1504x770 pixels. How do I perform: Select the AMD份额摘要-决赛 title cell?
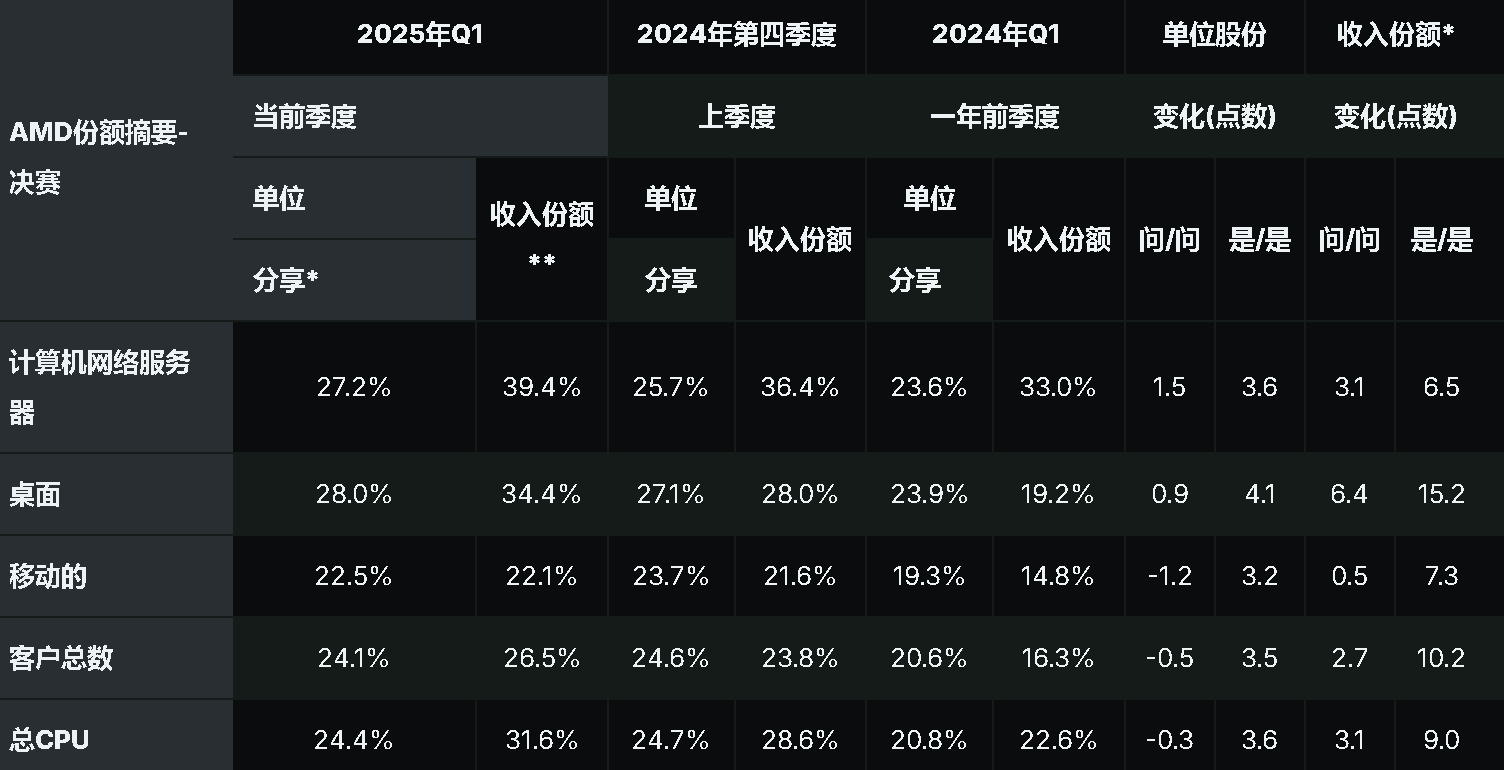[x=116, y=159]
